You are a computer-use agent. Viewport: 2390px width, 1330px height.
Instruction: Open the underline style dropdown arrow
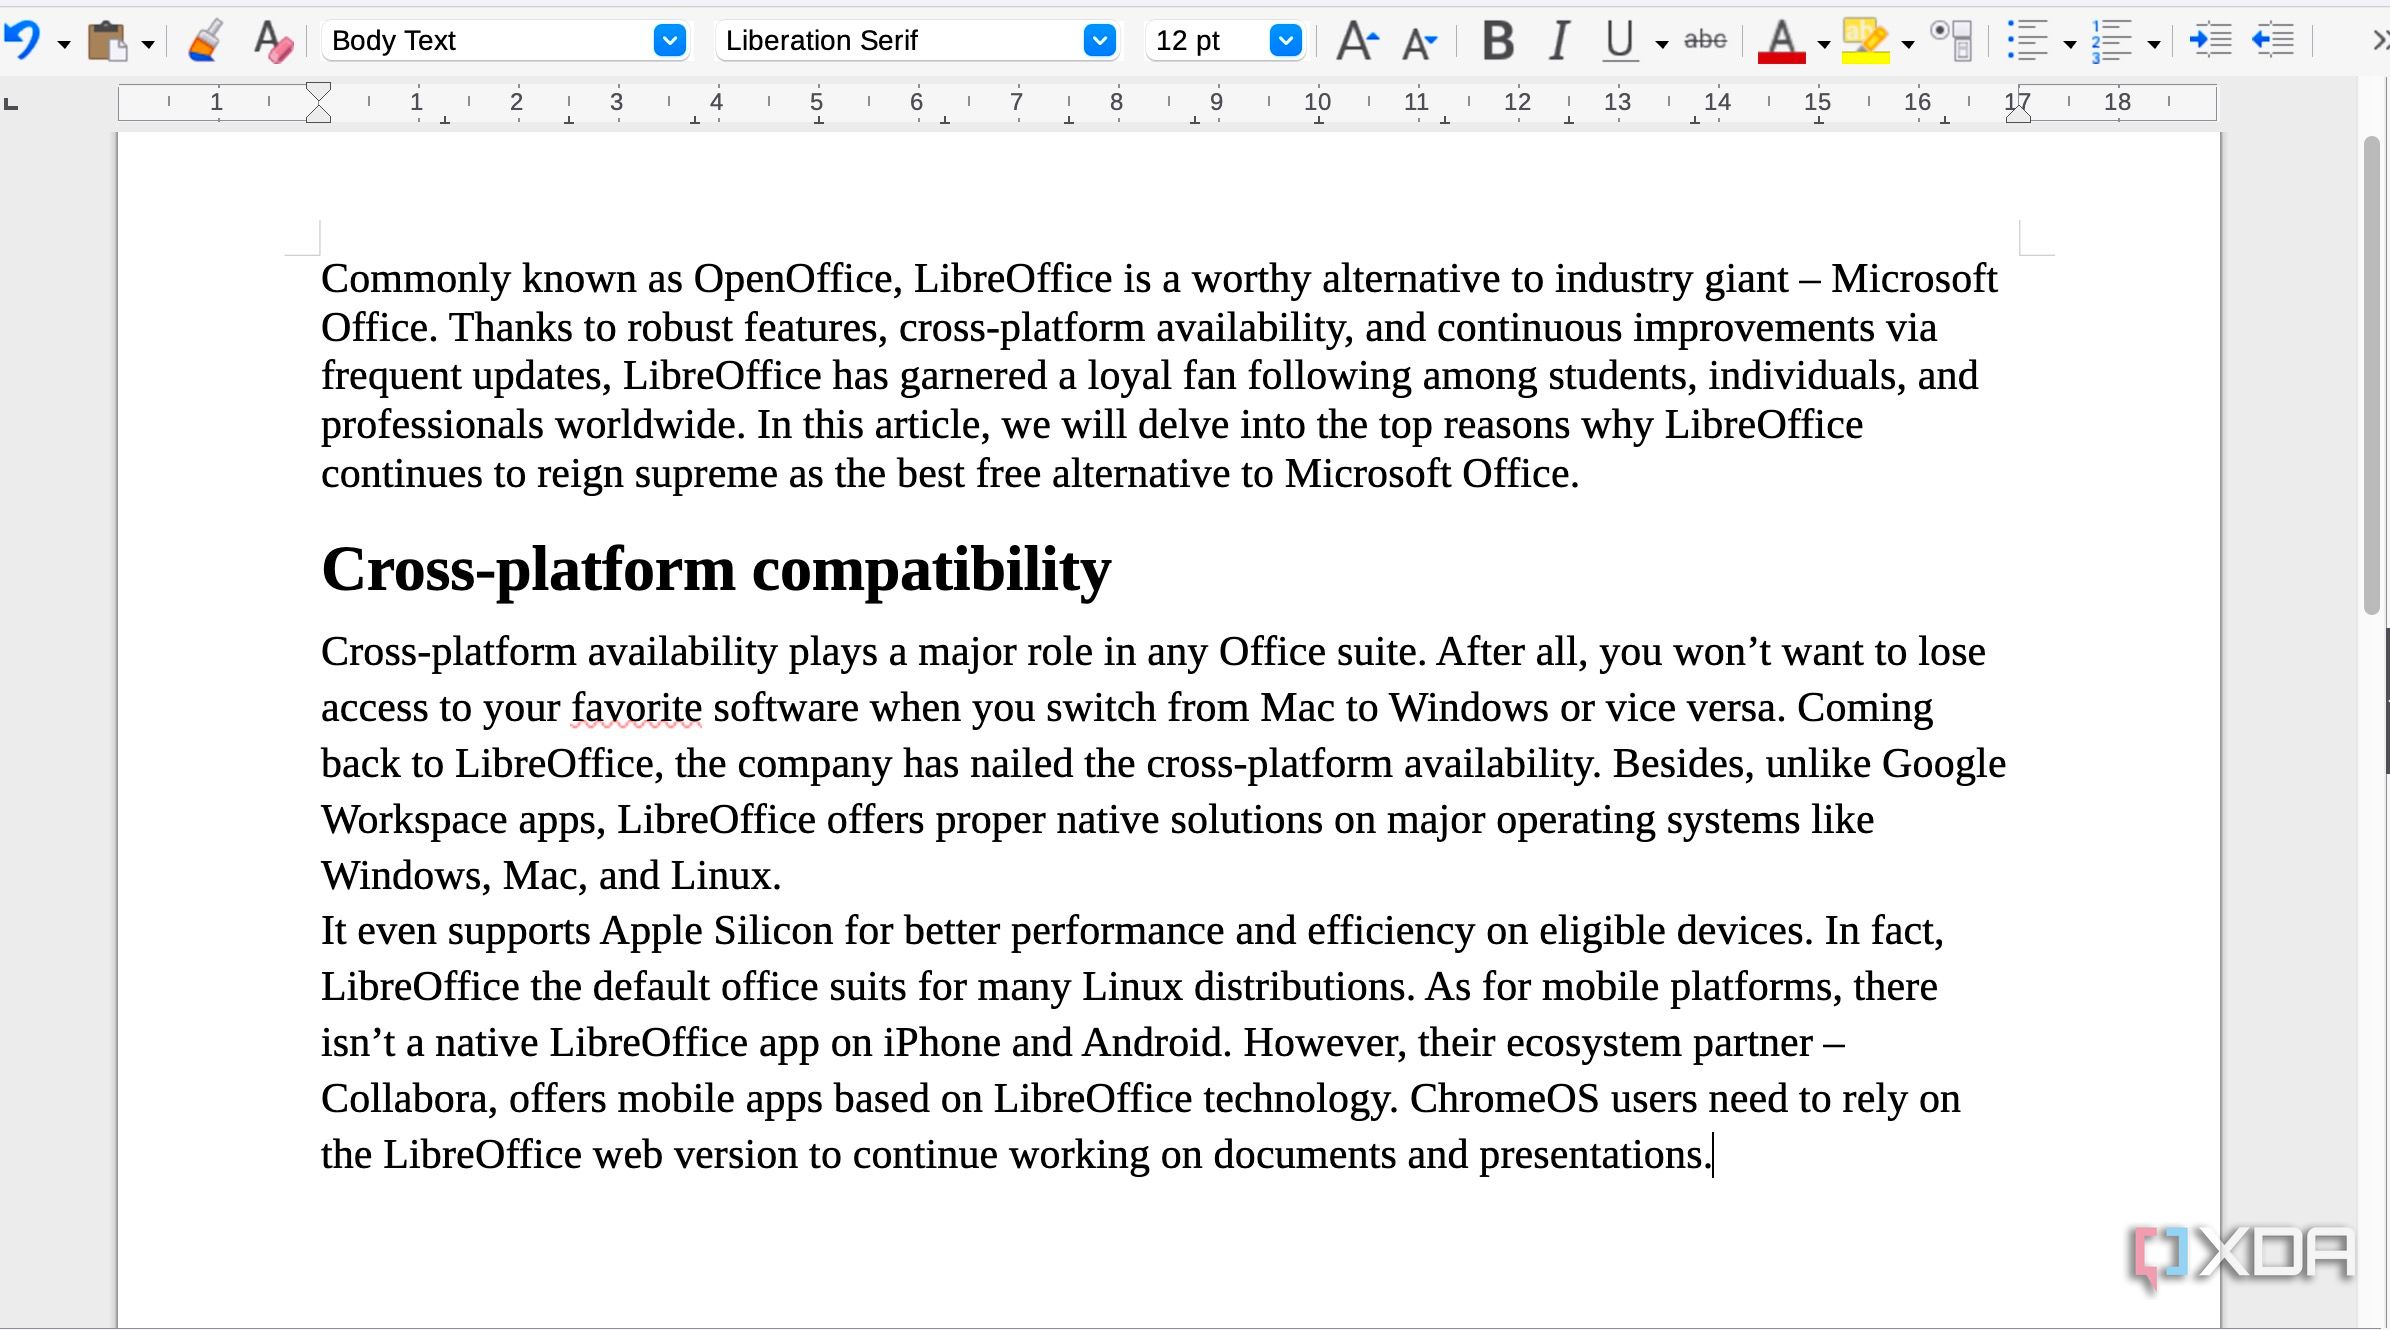pyautogui.click(x=1662, y=44)
